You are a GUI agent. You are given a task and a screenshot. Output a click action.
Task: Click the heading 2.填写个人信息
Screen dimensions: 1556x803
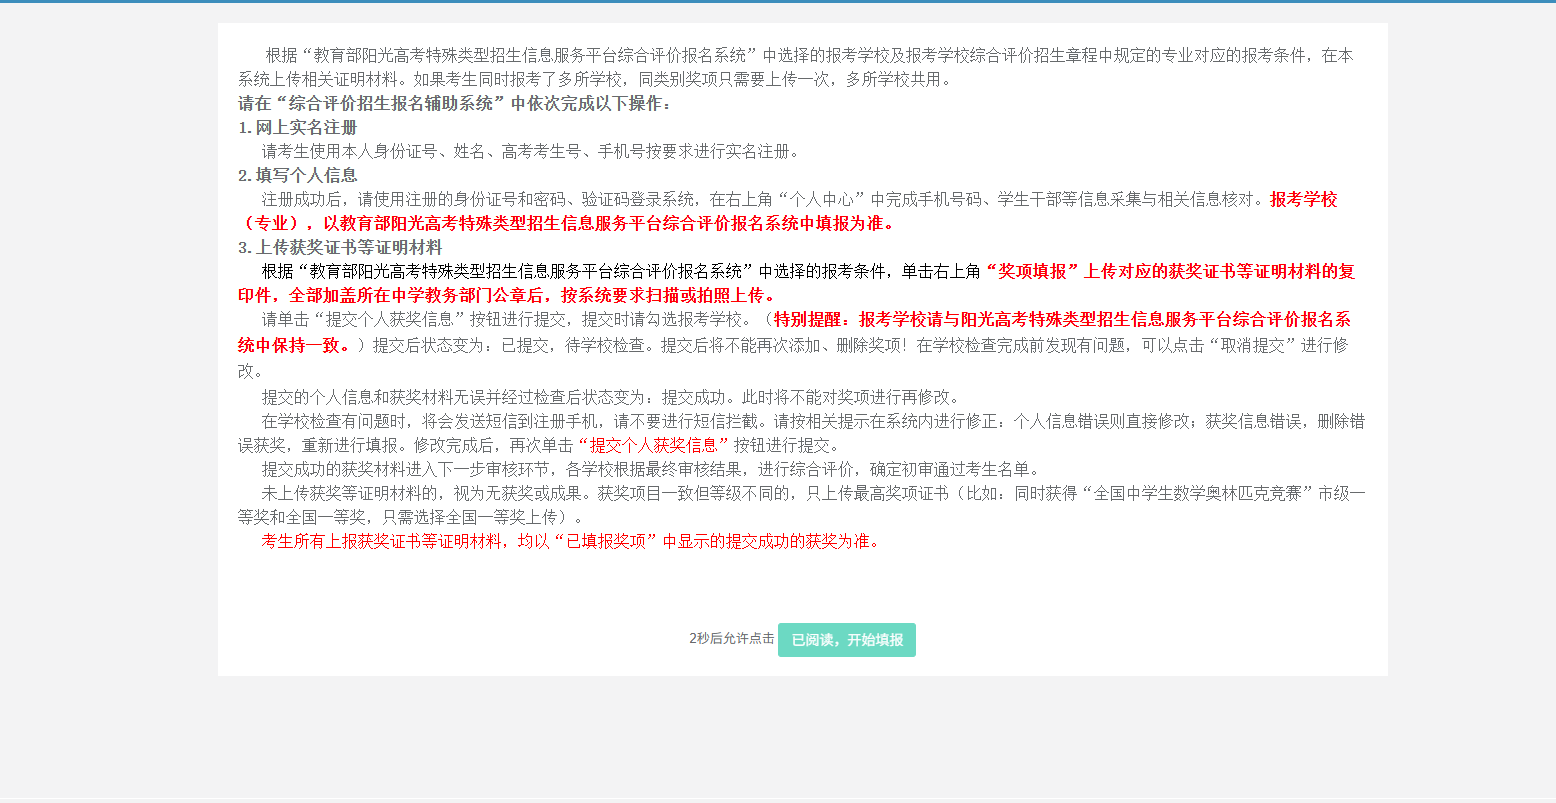[x=297, y=176]
